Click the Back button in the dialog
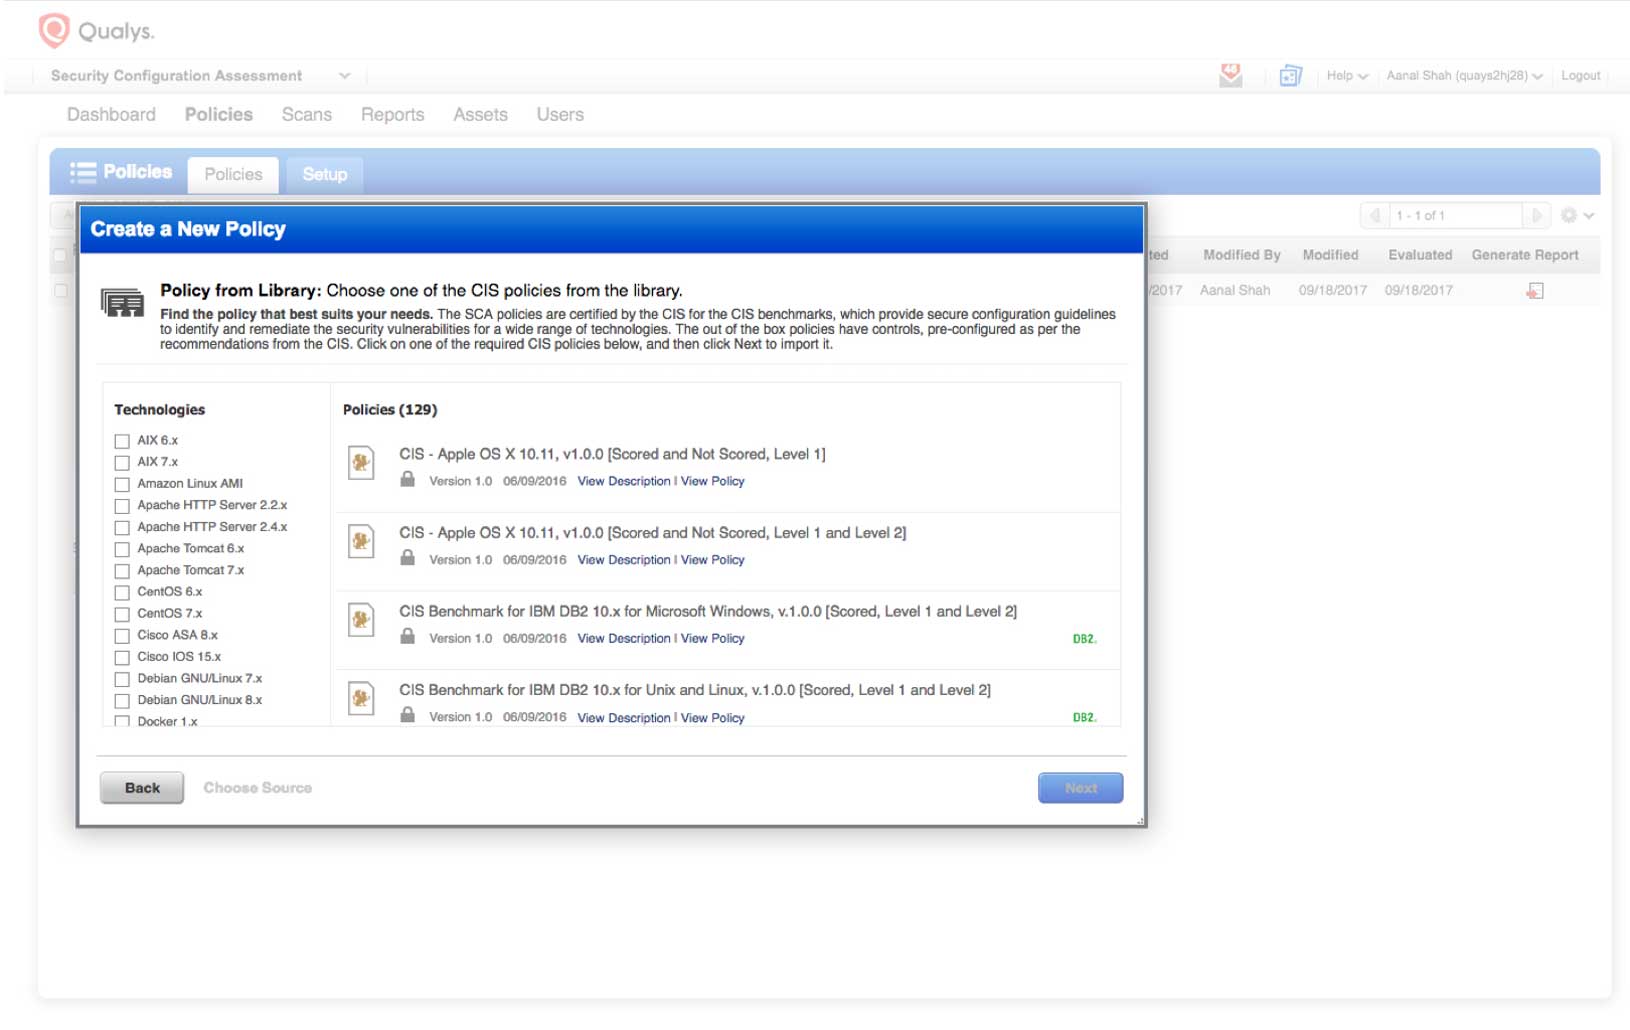The width and height of the screenshot is (1630, 1030). (141, 787)
